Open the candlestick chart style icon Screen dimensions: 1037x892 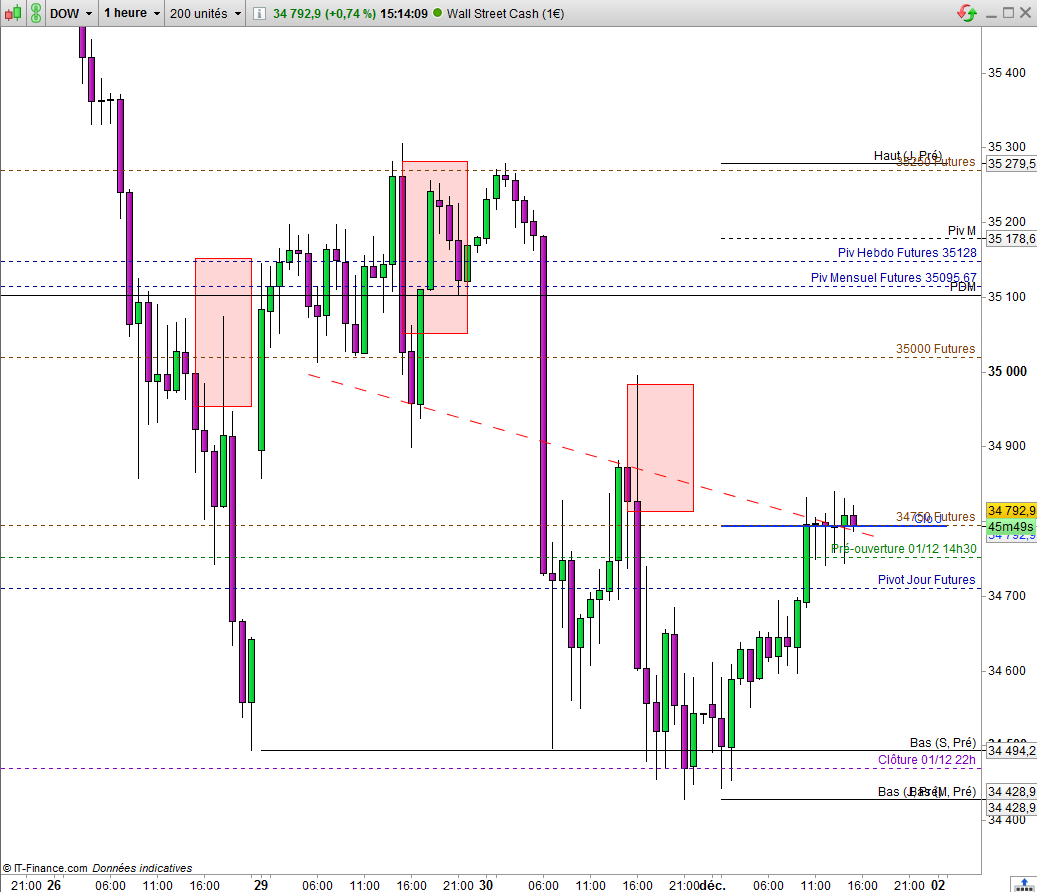click(x=13, y=13)
